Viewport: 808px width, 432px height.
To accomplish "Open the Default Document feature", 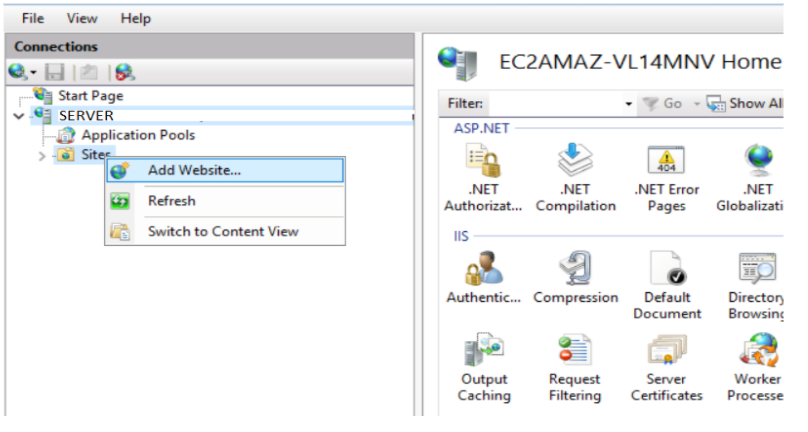I will [667, 286].
